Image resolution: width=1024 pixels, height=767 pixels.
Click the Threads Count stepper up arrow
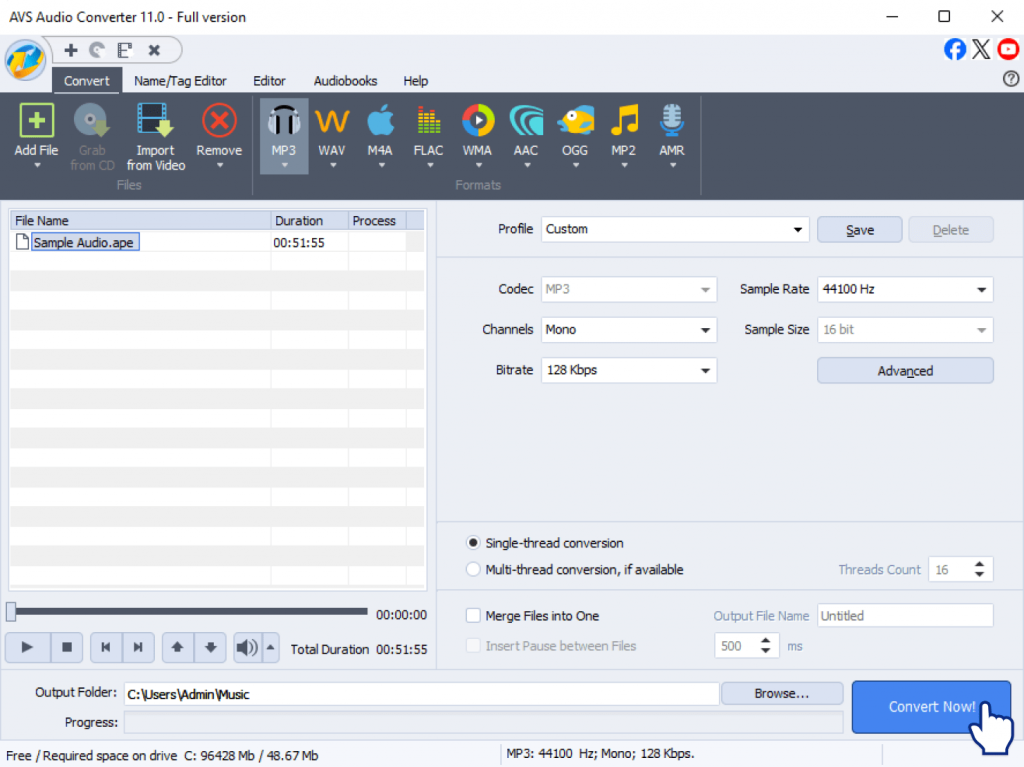click(x=979, y=564)
